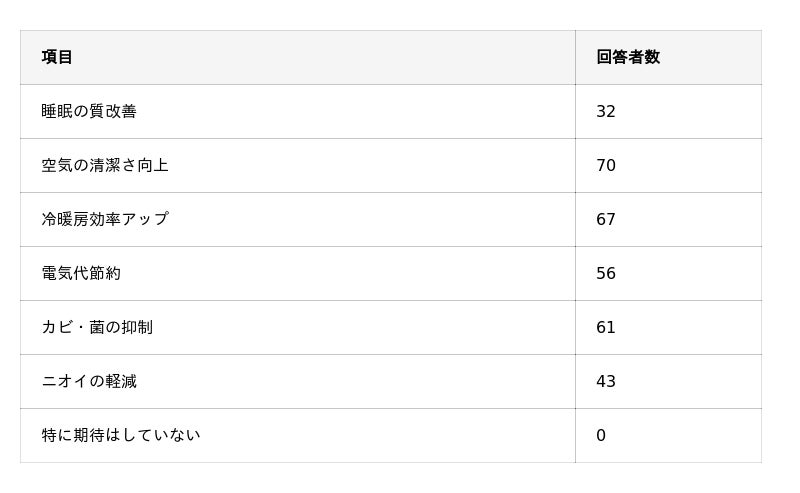Select the 冷暖房効率アップ cell

point(297,219)
